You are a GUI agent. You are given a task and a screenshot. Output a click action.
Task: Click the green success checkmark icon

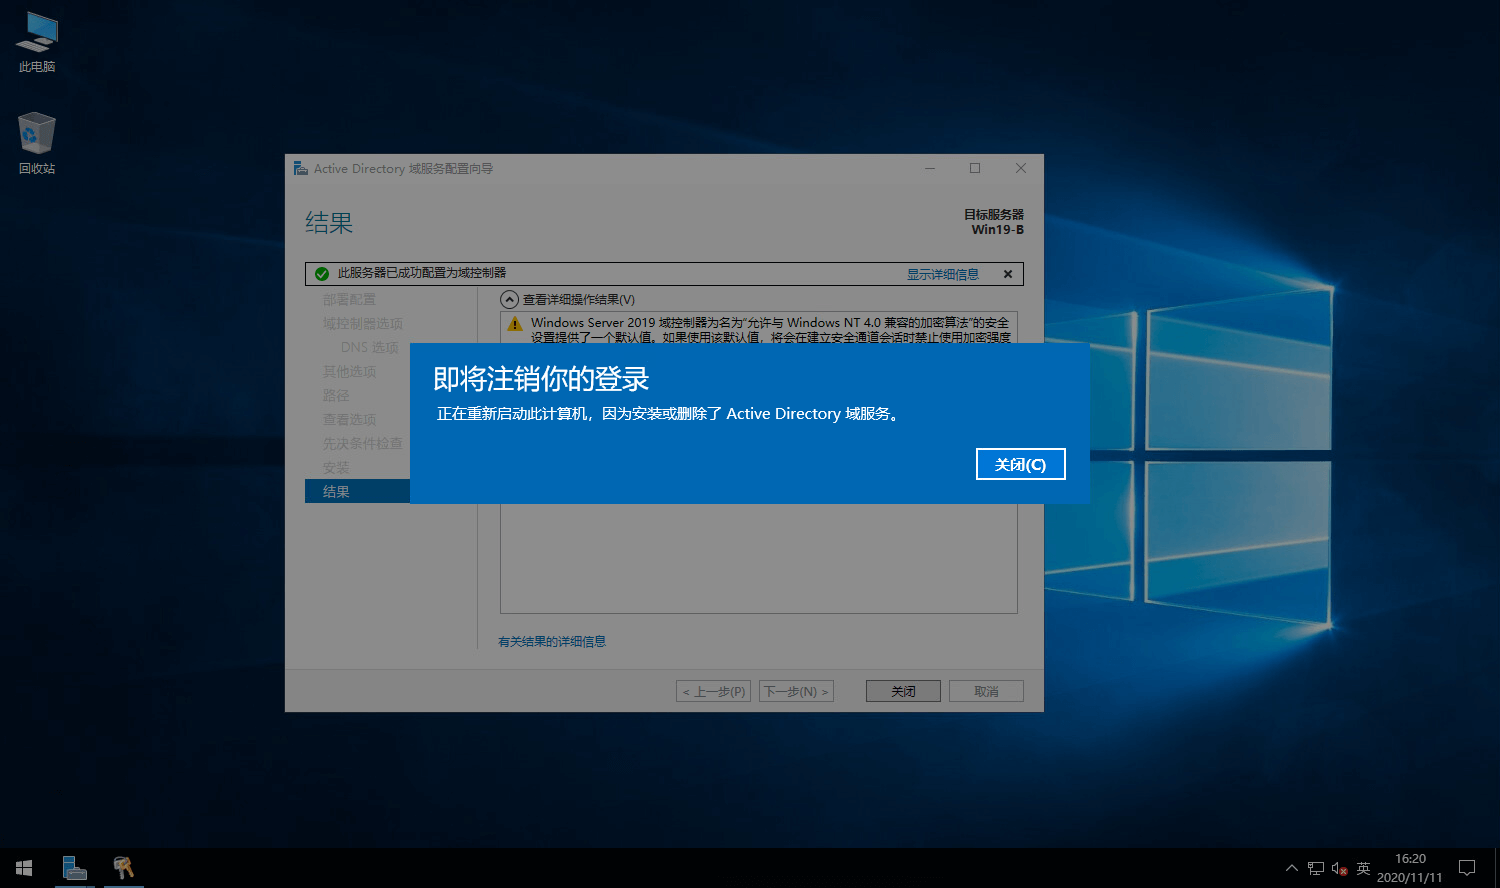pos(322,273)
